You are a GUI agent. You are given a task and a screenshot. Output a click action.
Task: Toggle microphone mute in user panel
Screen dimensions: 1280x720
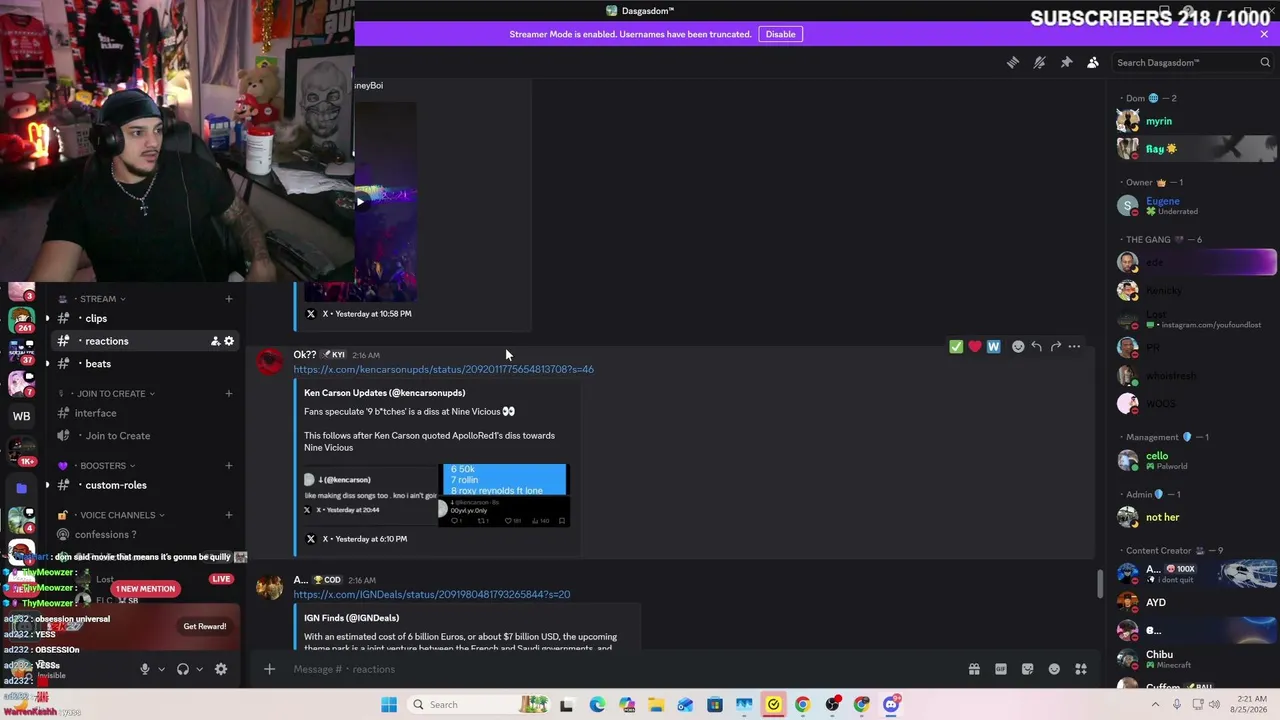coord(145,669)
